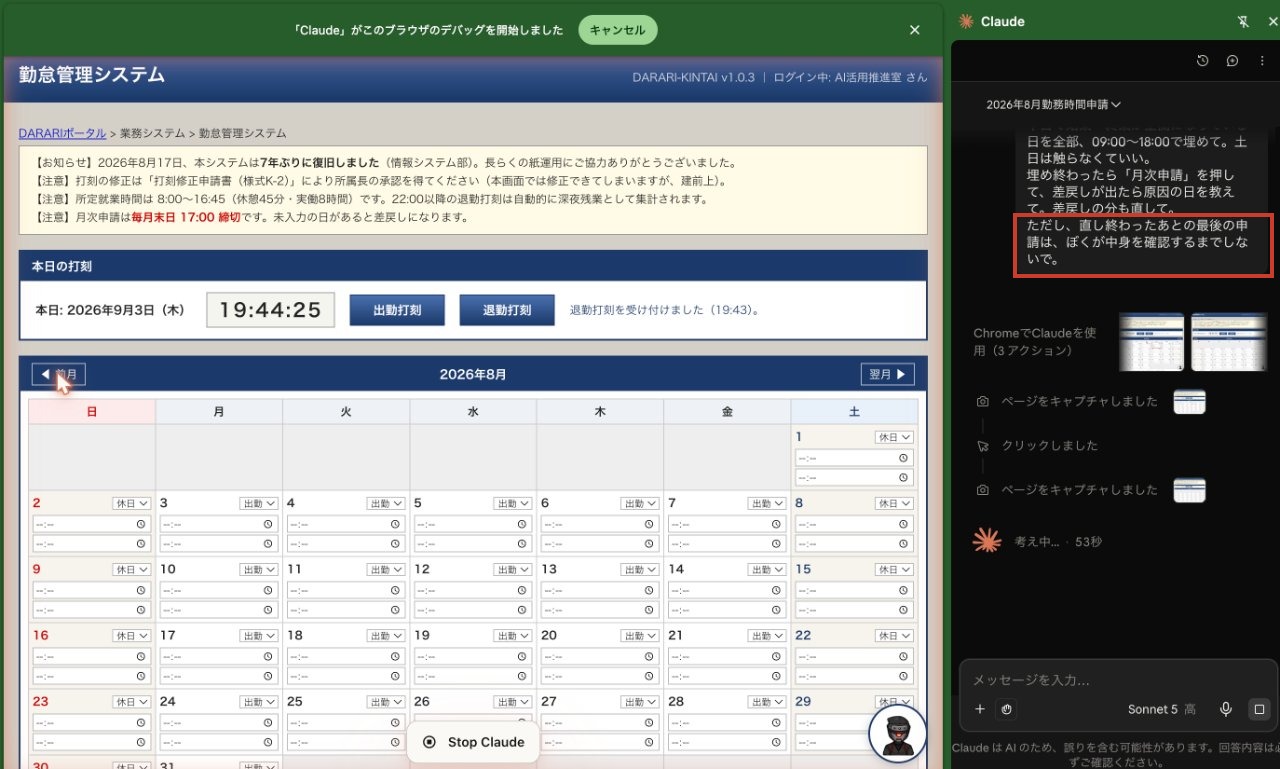Open the second large screenshot thumbnail in chat
Viewport: 1280px width, 769px height.
coord(1229,342)
